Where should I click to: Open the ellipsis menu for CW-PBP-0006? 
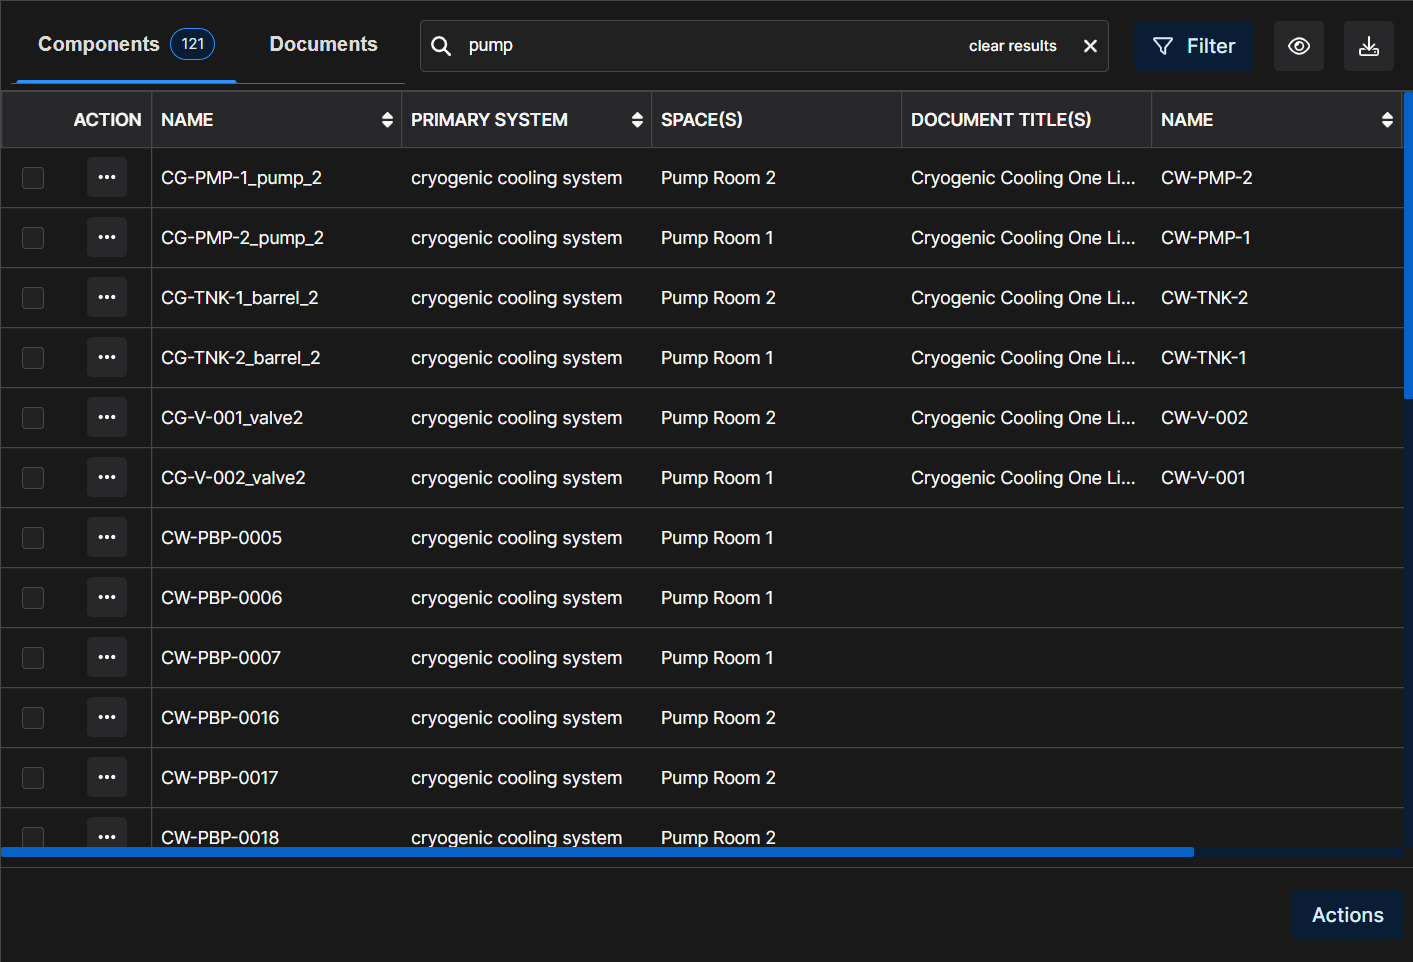pos(107,597)
